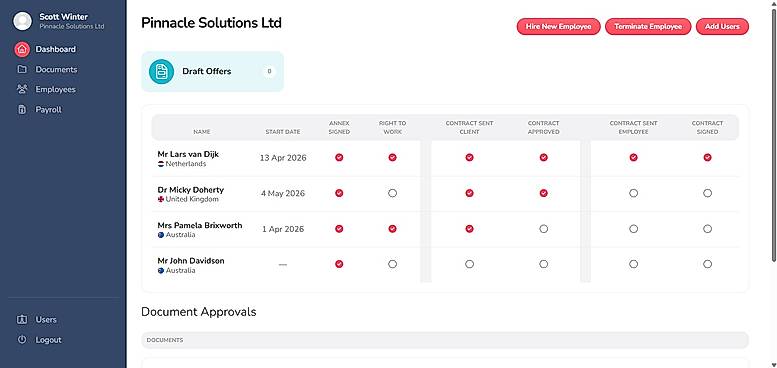Click Lars van Dijk's Contract Signed checkmark
Screen dimensions: 777x368
click(x=708, y=158)
